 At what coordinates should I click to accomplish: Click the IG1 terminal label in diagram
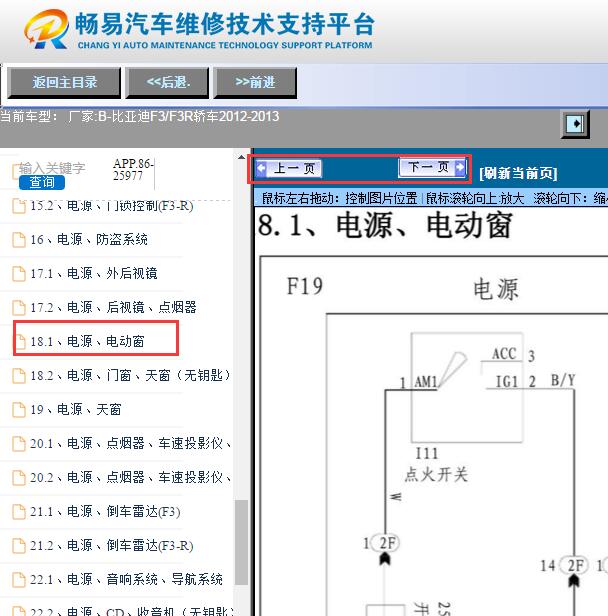[507, 381]
